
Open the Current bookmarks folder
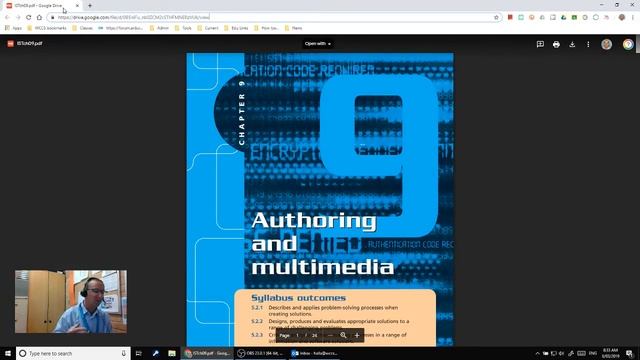(x=208, y=28)
